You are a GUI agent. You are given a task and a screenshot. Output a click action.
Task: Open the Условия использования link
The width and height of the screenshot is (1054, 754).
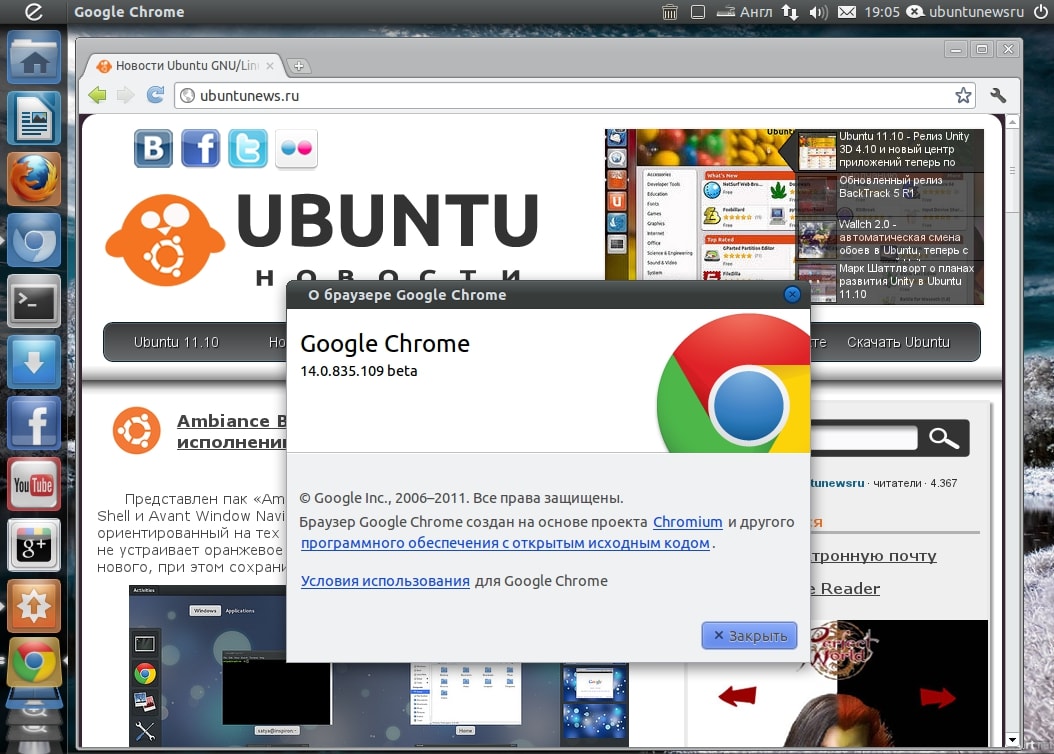coord(385,581)
